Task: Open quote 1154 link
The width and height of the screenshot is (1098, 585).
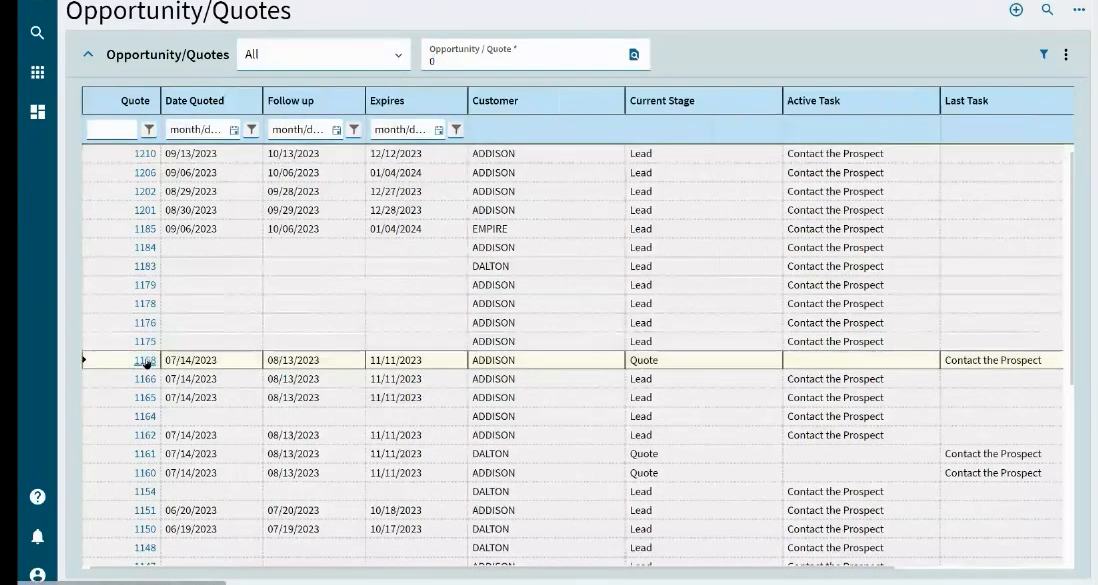Action: 145,492
